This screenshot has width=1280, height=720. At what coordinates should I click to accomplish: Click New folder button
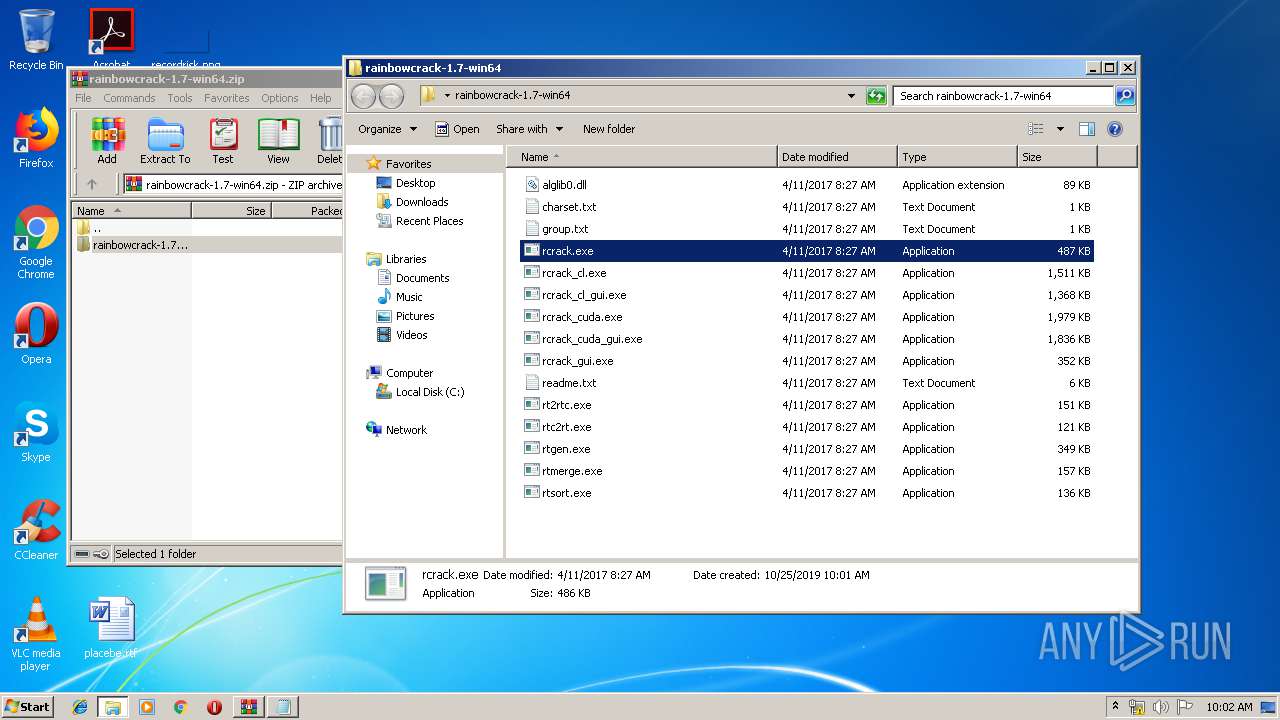609,129
